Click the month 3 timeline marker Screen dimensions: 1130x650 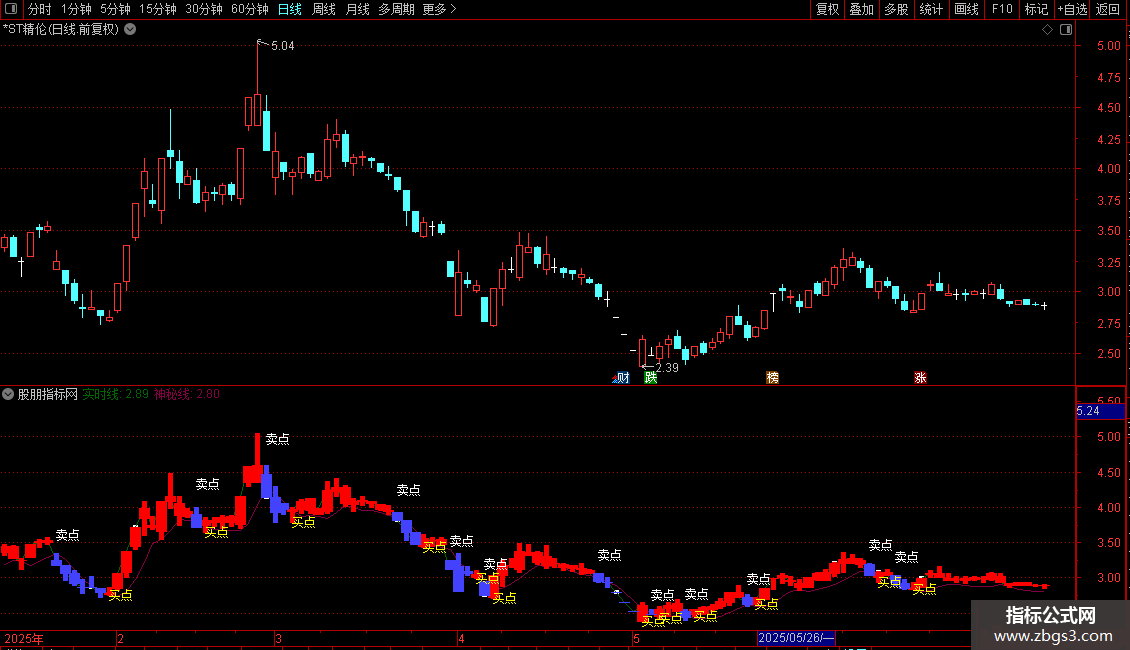tap(277, 638)
